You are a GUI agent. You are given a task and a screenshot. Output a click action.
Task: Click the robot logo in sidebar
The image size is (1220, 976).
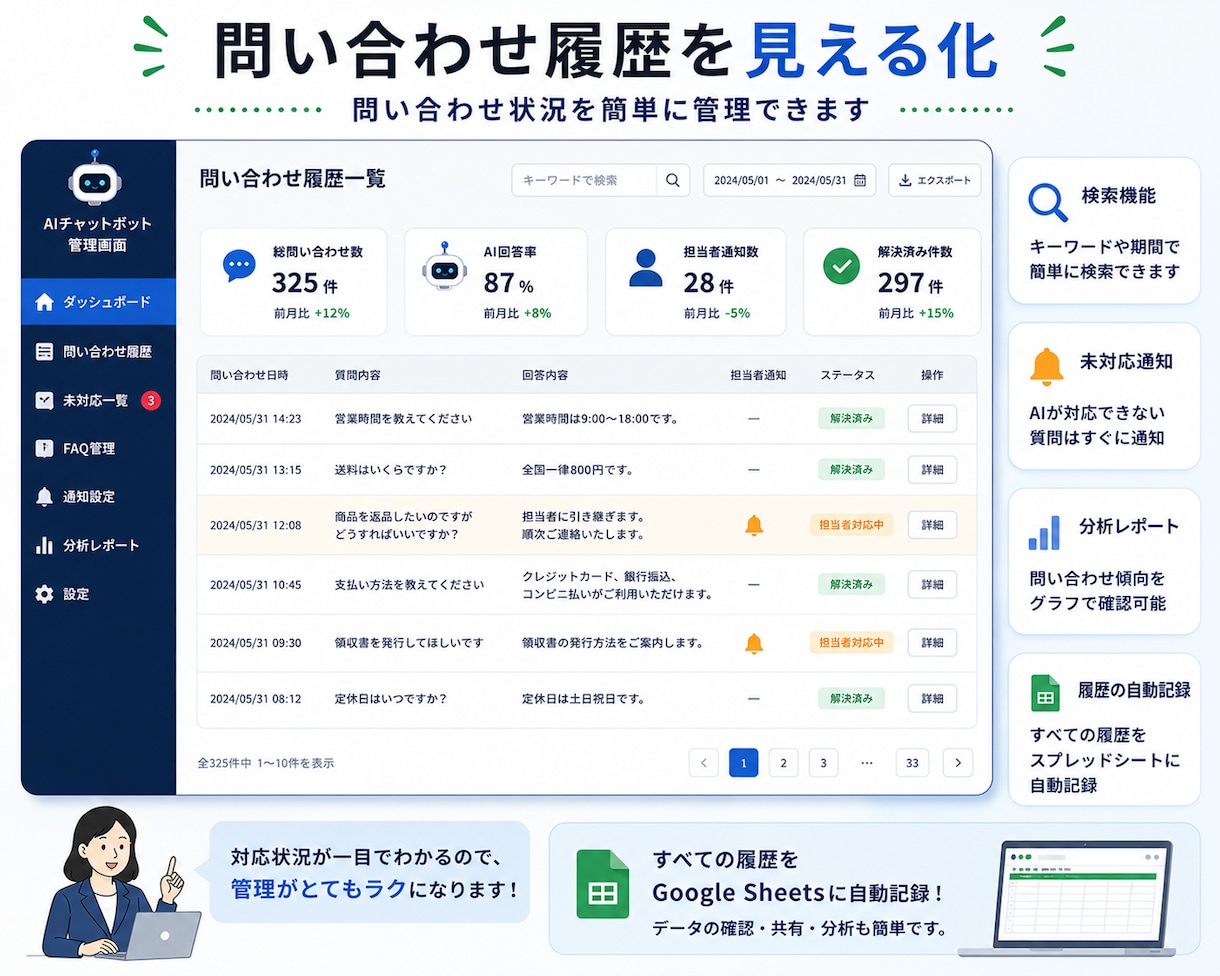[x=96, y=178]
